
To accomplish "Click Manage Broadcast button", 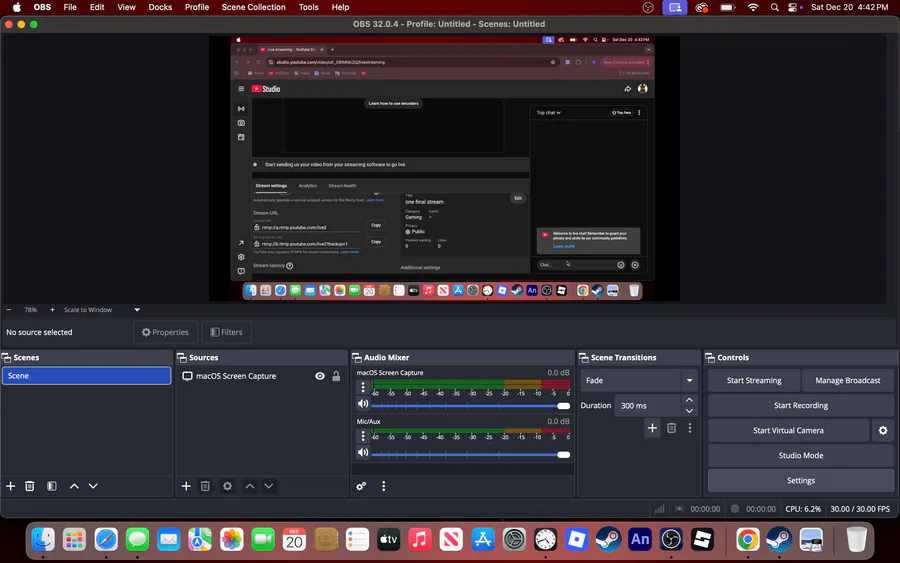I will click(x=847, y=380).
